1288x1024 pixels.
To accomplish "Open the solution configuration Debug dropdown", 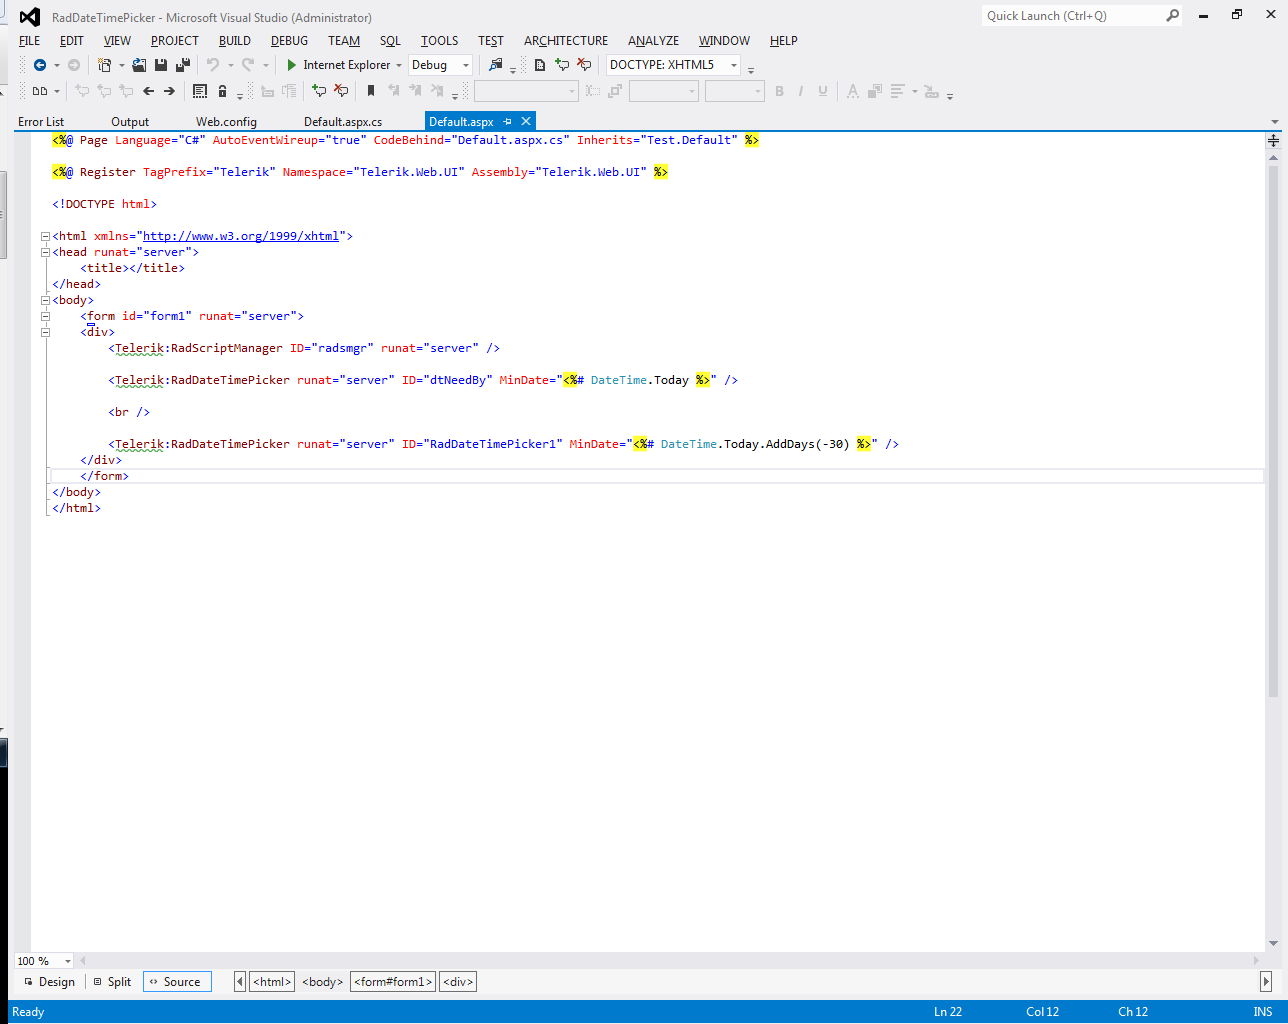I will pos(440,65).
